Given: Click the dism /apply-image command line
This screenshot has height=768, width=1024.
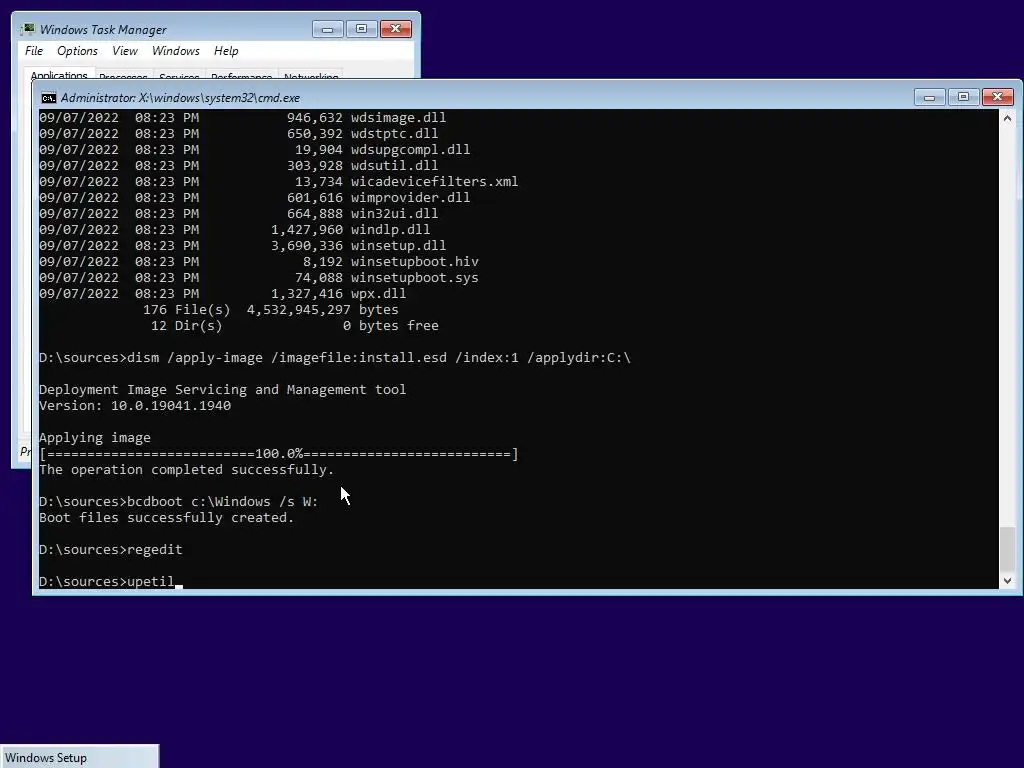Looking at the screenshot, I should pos(335,358).
